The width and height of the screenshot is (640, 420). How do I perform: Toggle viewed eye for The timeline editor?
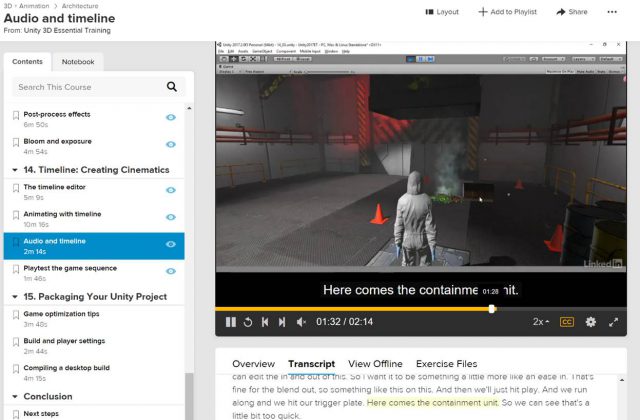pyautogui.click(x=171, y=190)
